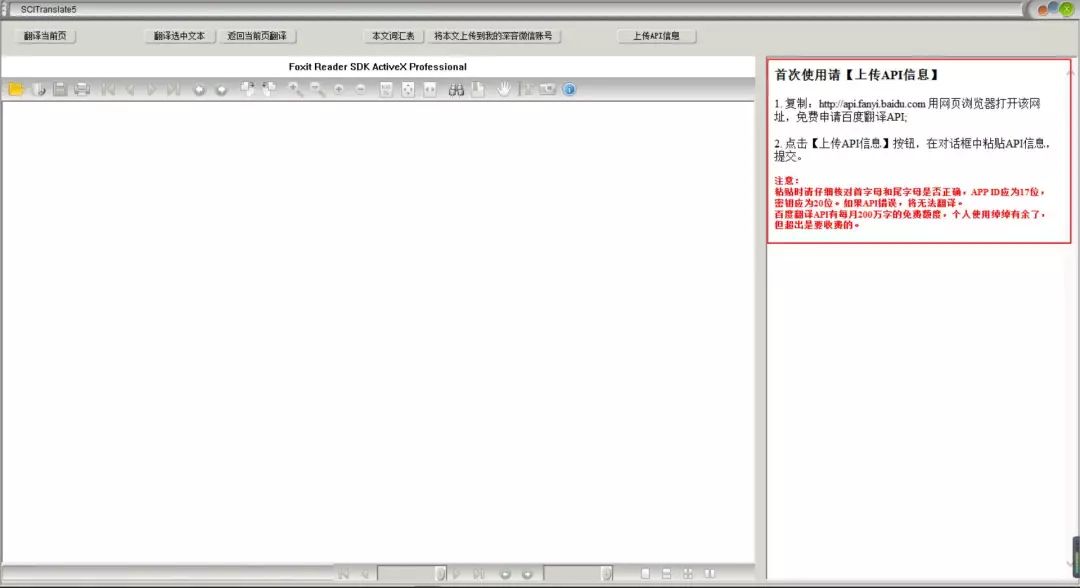Click the binoculars search icon

456,90
